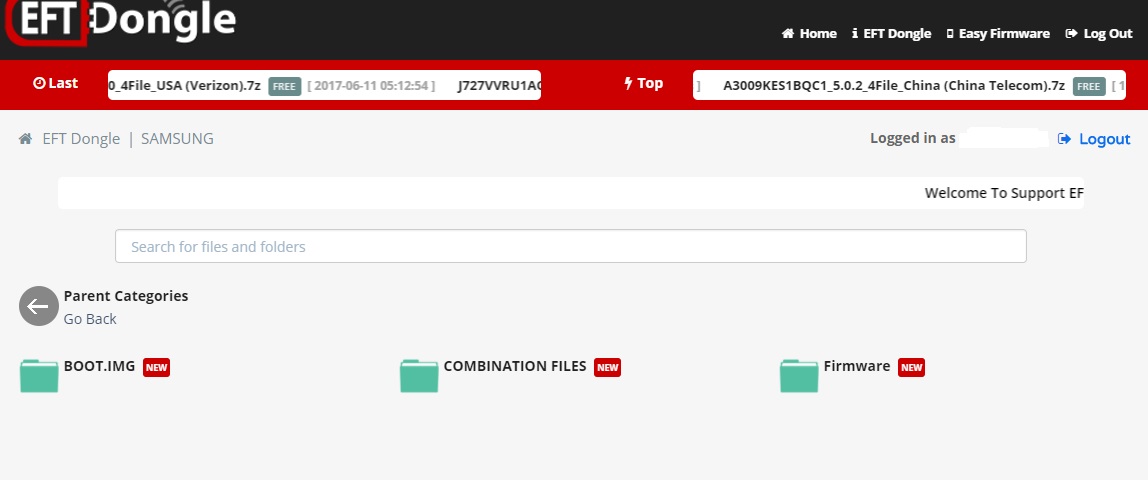Open Firmware folder by name

(x=857, y=367)
